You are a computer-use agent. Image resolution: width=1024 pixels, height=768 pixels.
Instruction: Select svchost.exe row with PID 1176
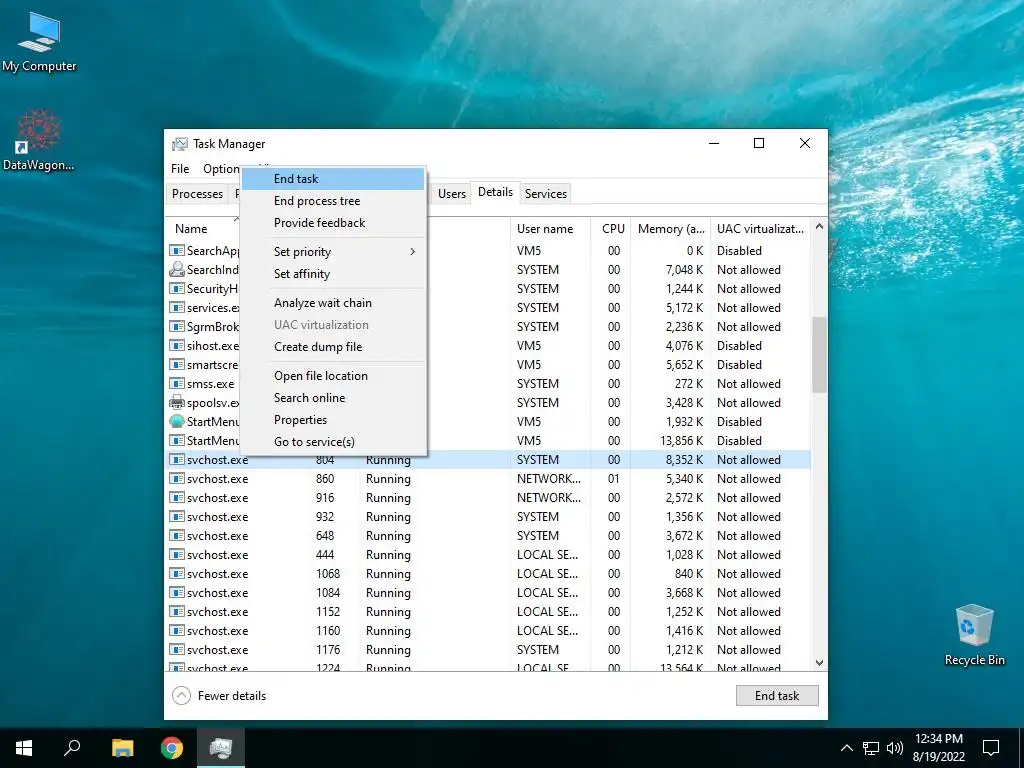(x=488, y=650)
